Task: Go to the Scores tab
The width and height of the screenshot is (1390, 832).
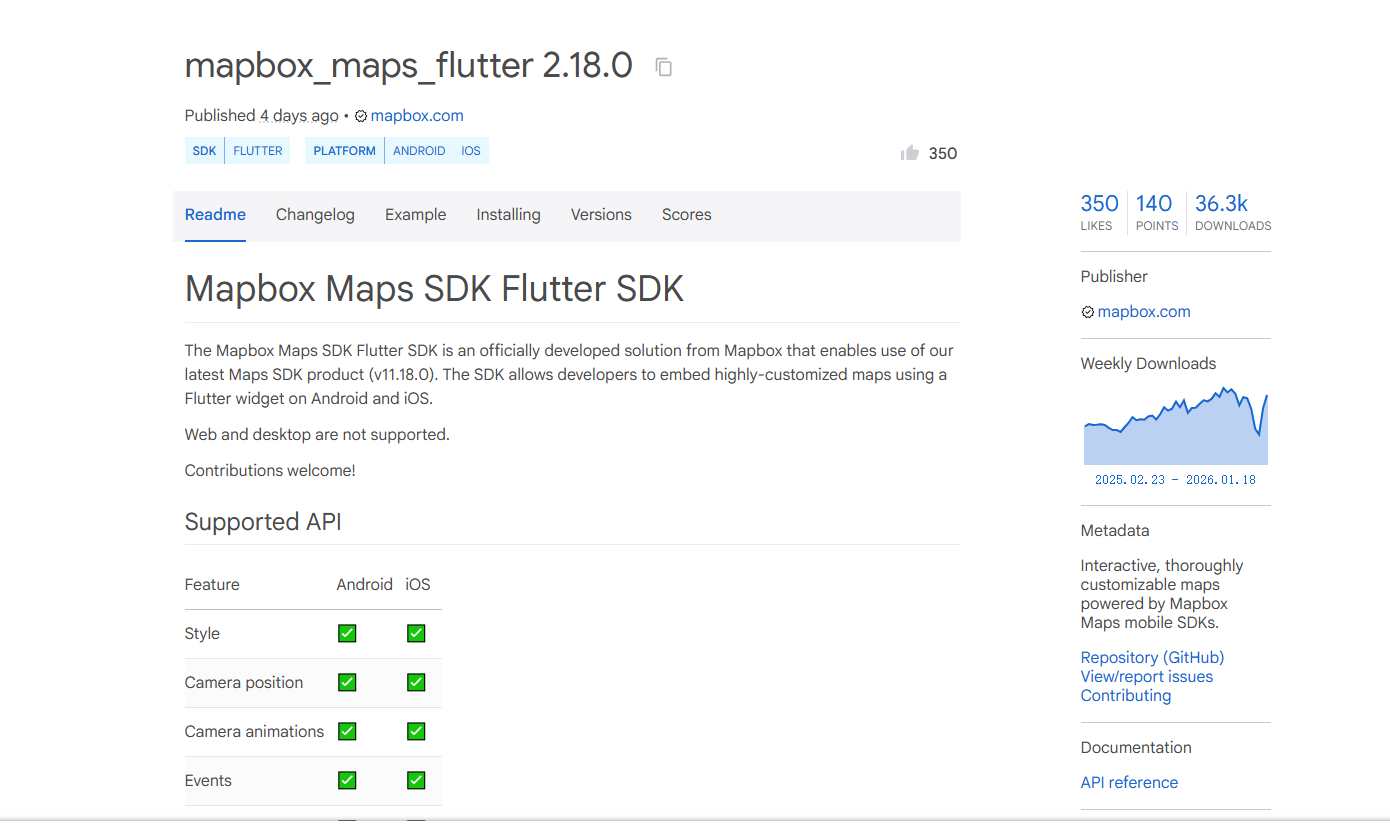Action: (x=686, y=215)
